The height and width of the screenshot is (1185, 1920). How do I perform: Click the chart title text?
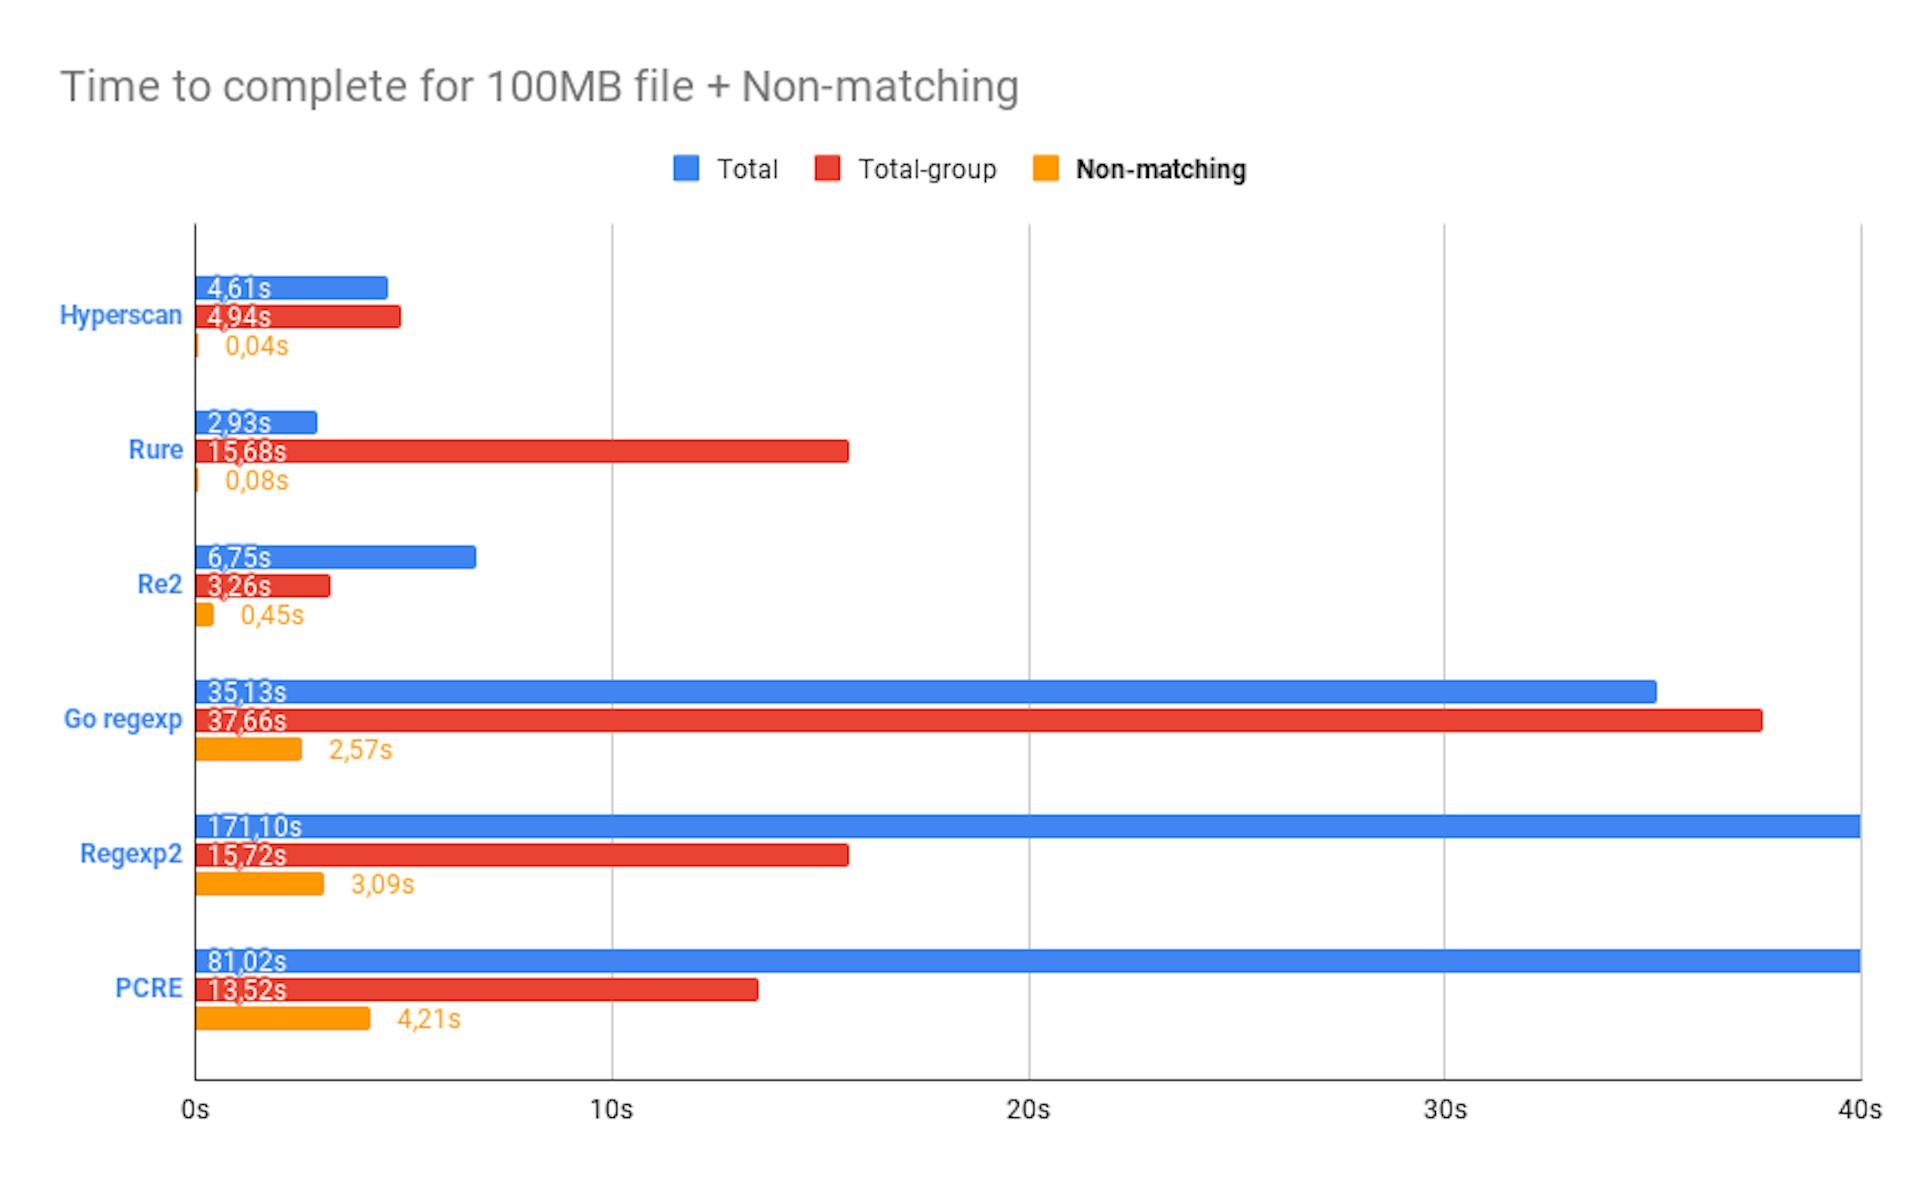(x=540, y=86)
